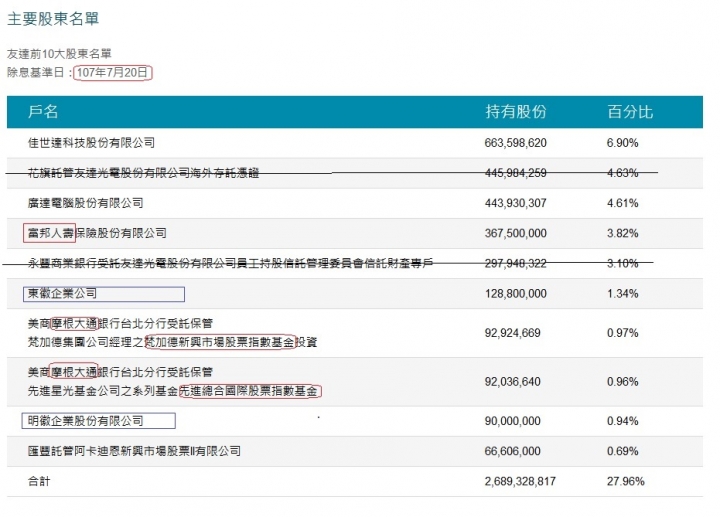Screen dimensions: 720x517
Task: Click share count 66,606,000
Action: (x=512, y=451)
